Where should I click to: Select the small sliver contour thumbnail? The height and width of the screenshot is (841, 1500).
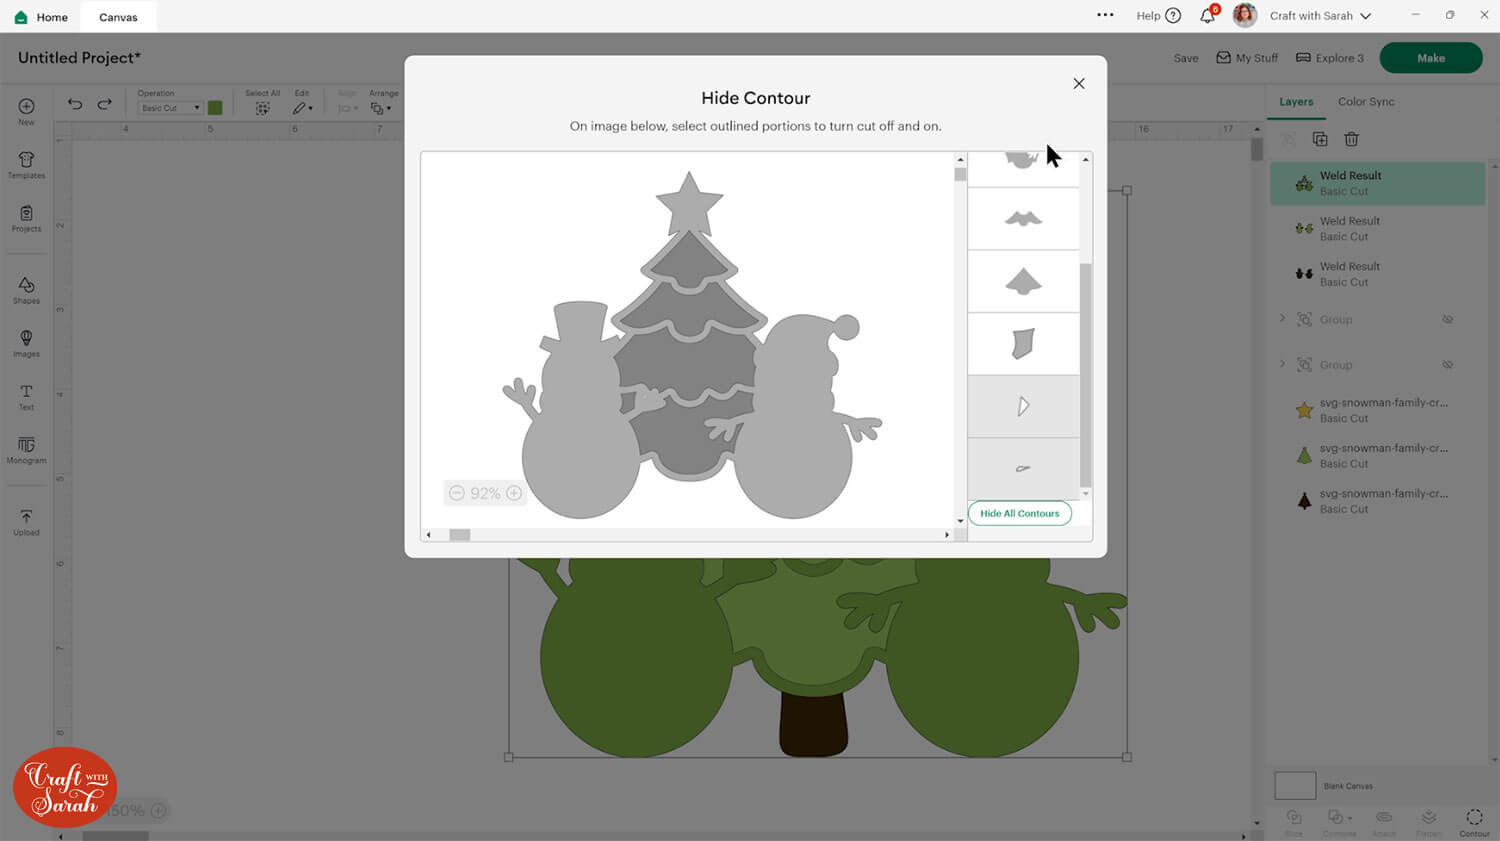click(x=1023, y=468)
